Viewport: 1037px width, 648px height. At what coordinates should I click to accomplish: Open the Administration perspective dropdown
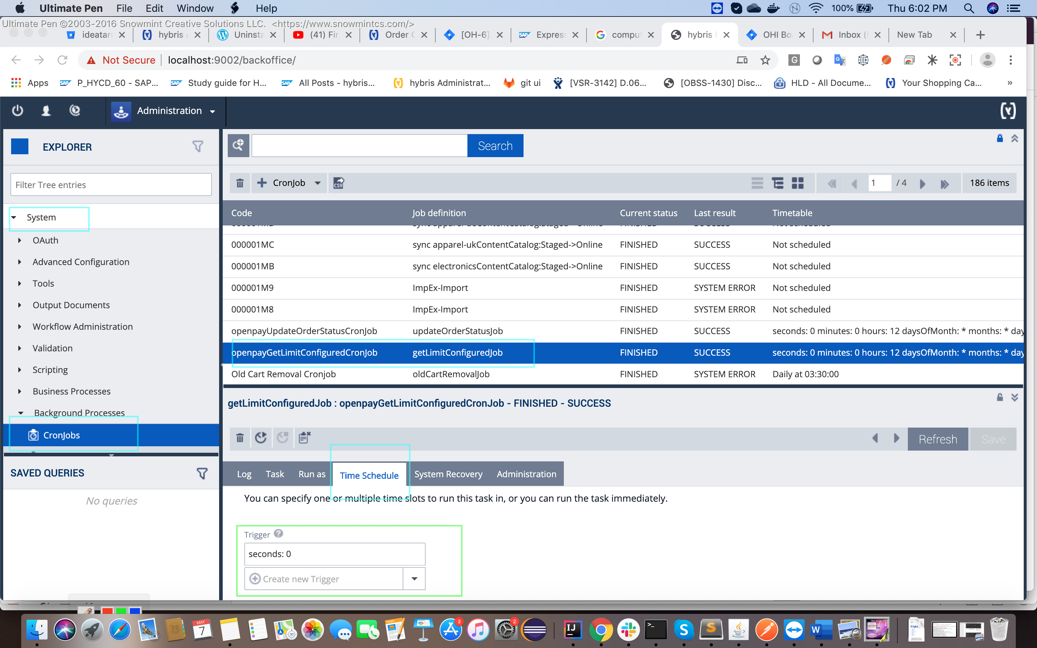[x=212, y=111]
